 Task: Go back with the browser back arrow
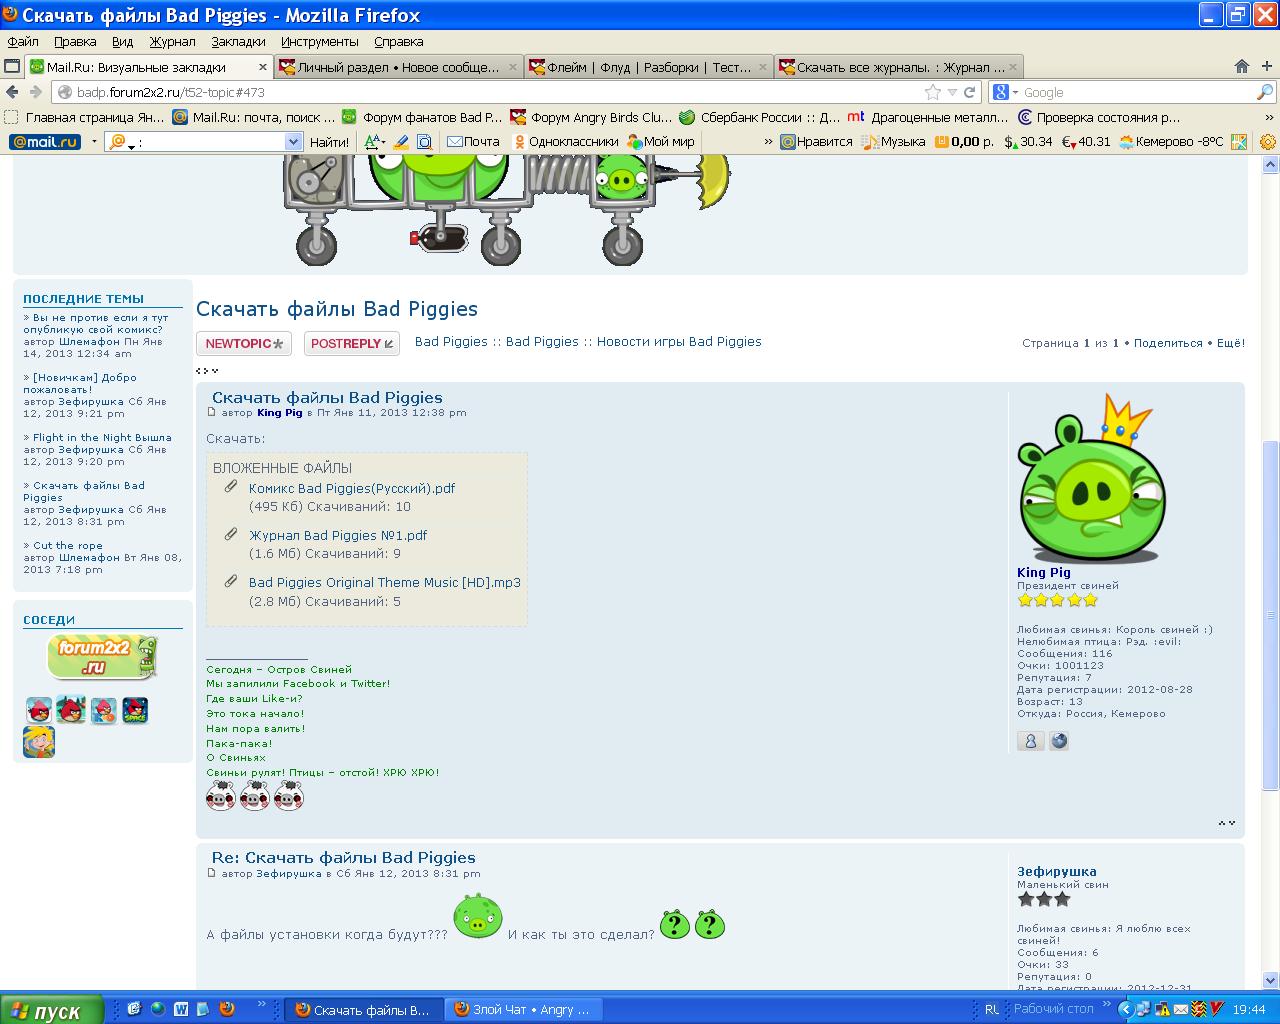pos(13,92)
